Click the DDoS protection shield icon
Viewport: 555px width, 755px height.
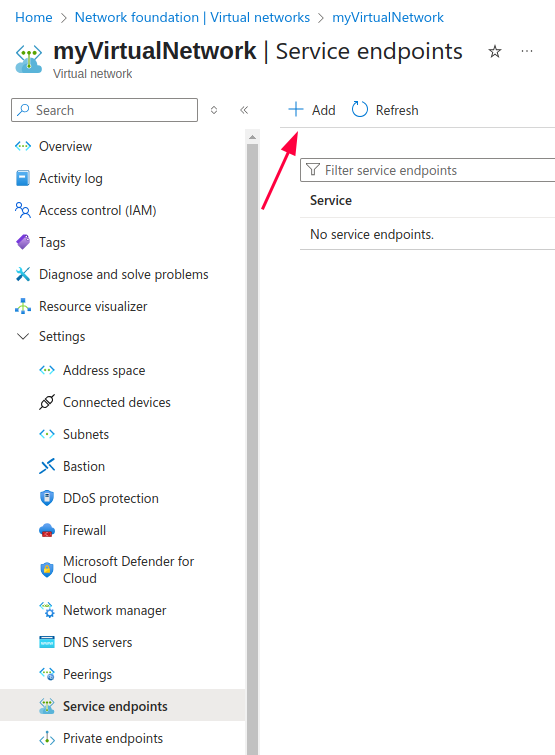click(x=47, y=498)
